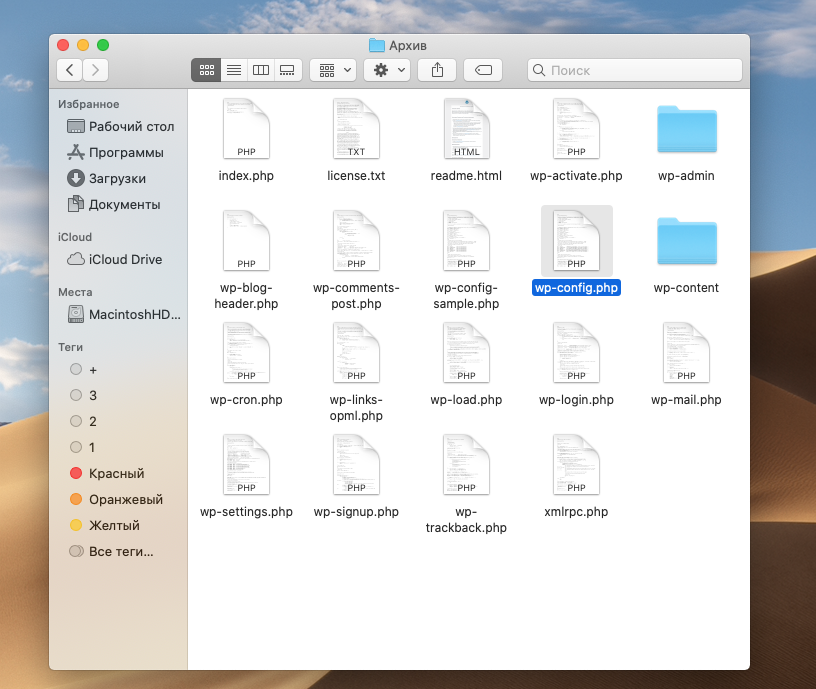Select wp-cron.php file icon
This screenshot has height=689, width=816.
(246, 352)
